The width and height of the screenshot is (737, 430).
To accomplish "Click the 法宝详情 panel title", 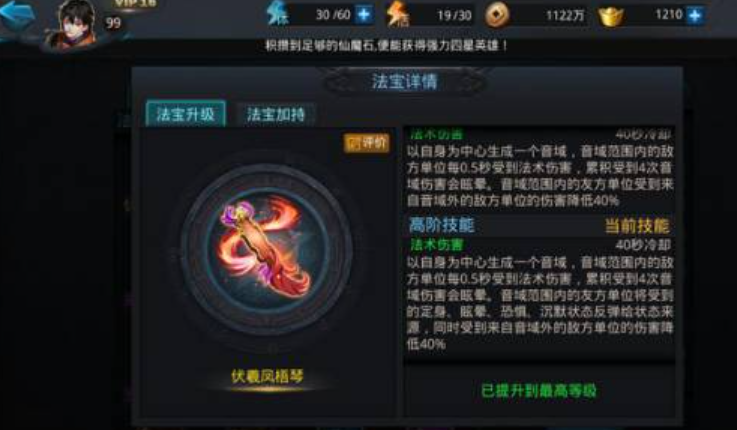I will tap(405, 81).
